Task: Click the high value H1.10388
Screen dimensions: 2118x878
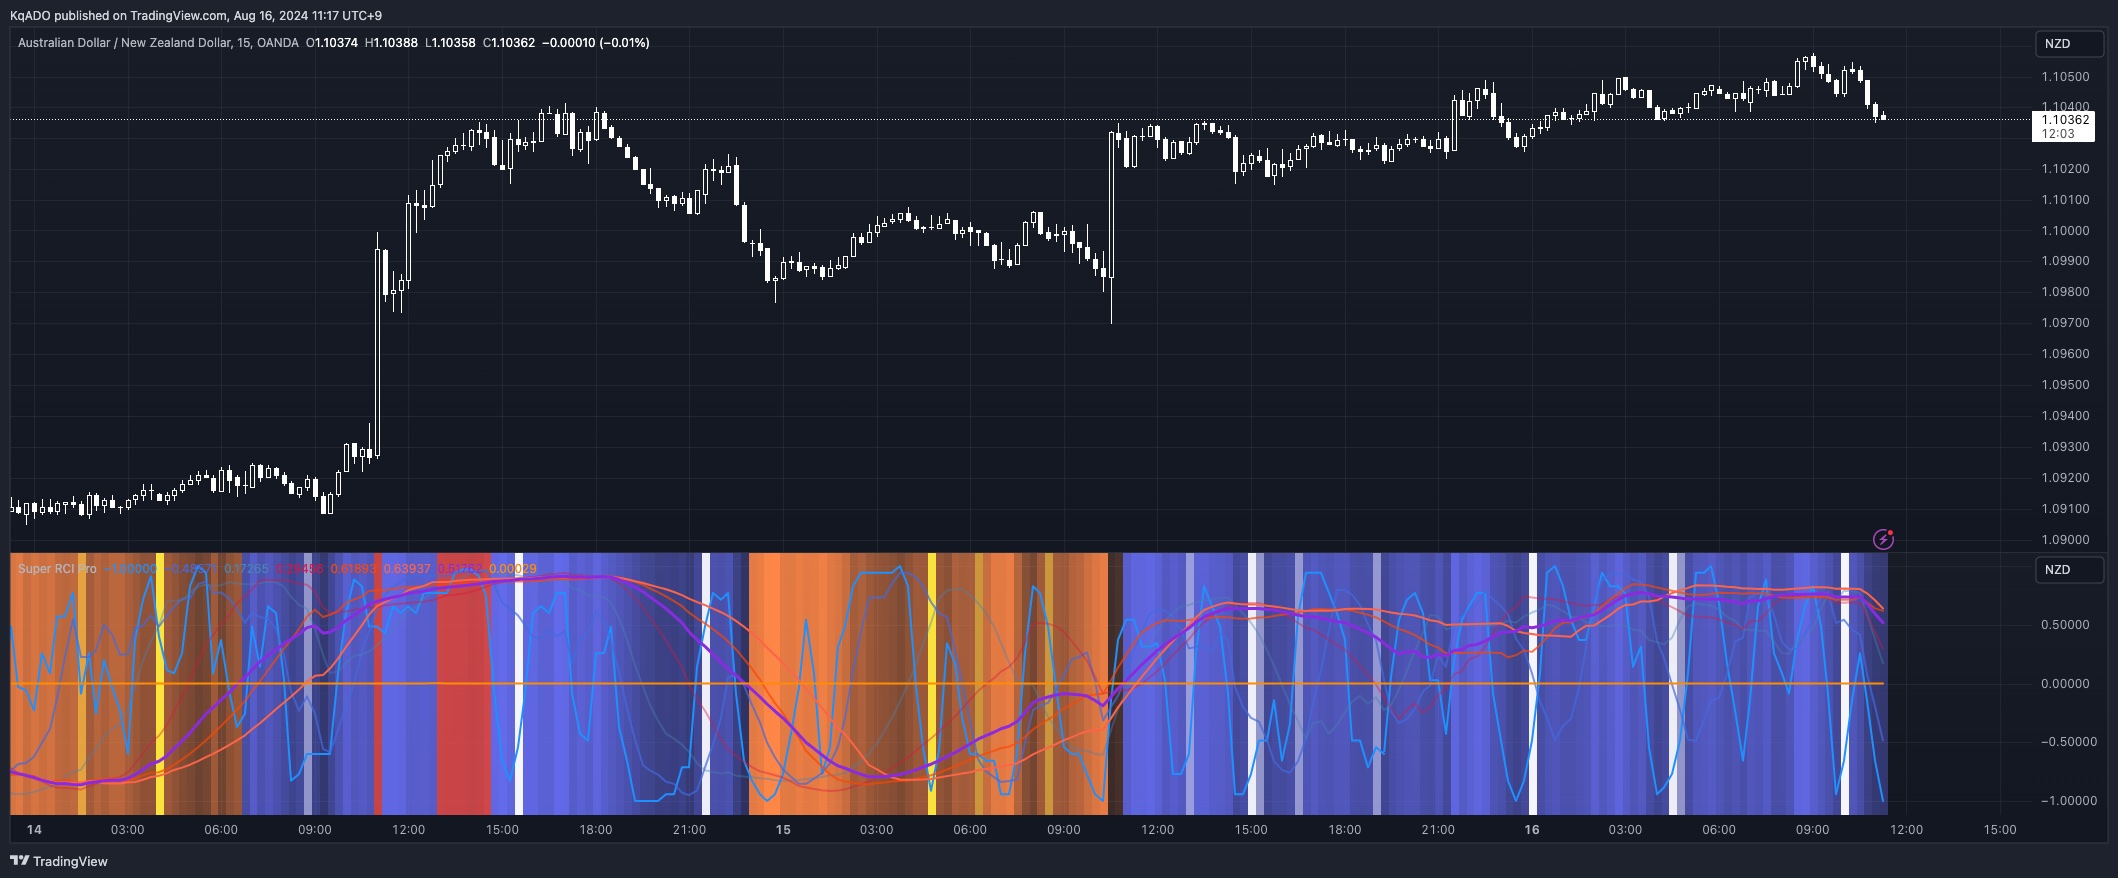Action: 391,43
